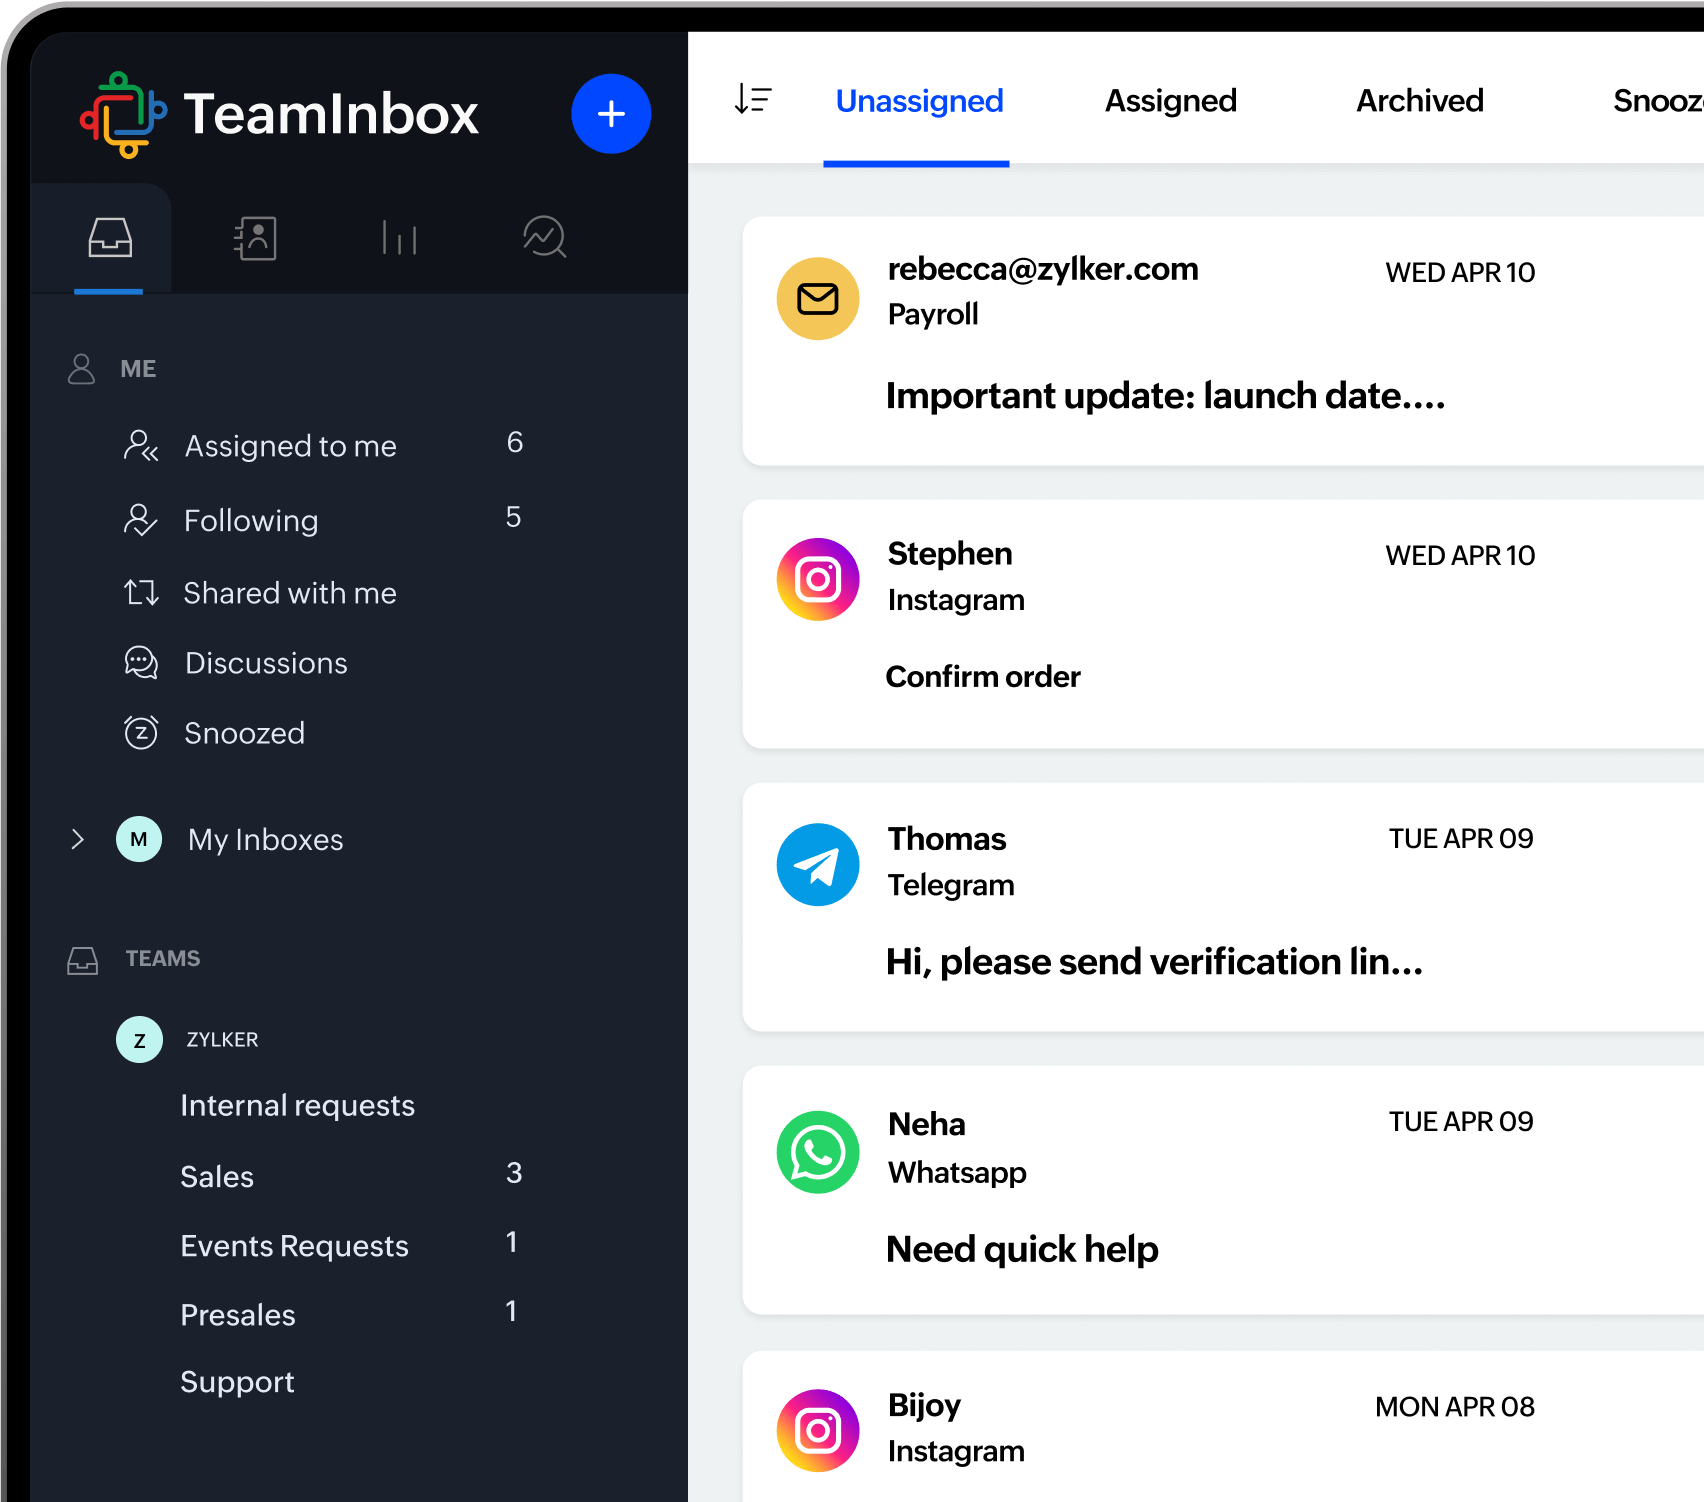Switch to the Archived tab

[1419, 101]
